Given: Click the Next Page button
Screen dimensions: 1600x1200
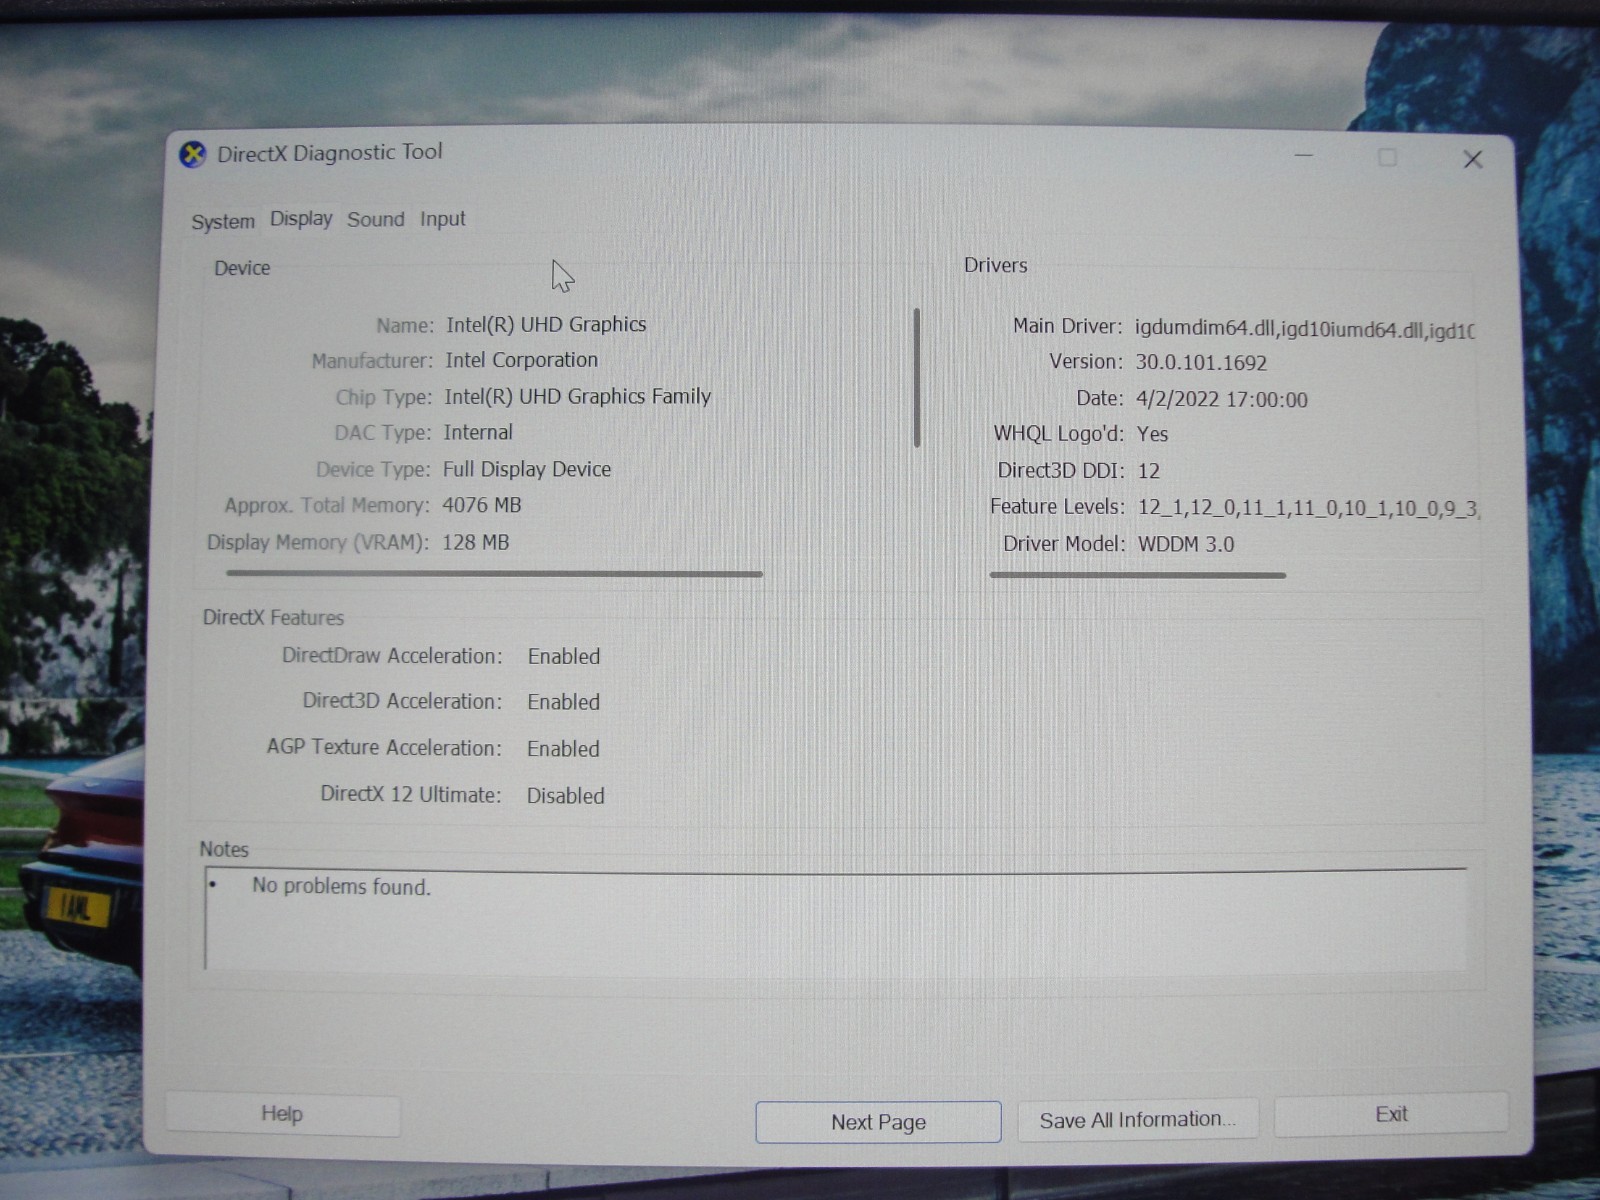Looking at the screenshot, I should (878, 1122).
